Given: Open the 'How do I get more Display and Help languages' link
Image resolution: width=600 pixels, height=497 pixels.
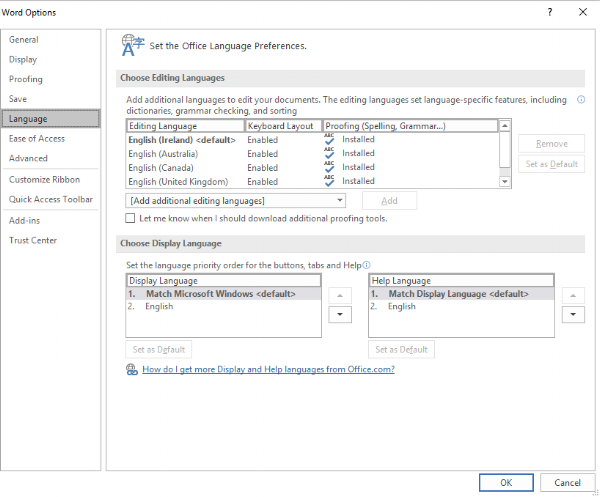Looking at the screenshot, I should click(268, 369).
